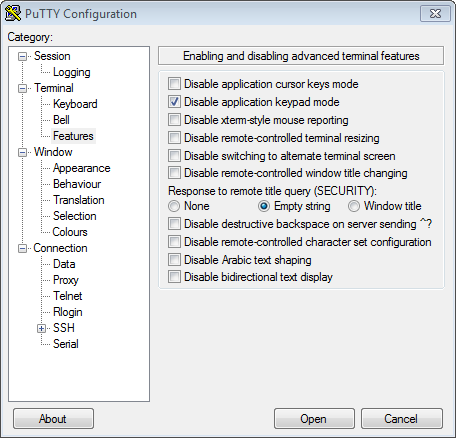Click the 'Response to remote title query (SECURITY):' label
The height and width of the screenshot is (438, 456).
pos(272,191)
